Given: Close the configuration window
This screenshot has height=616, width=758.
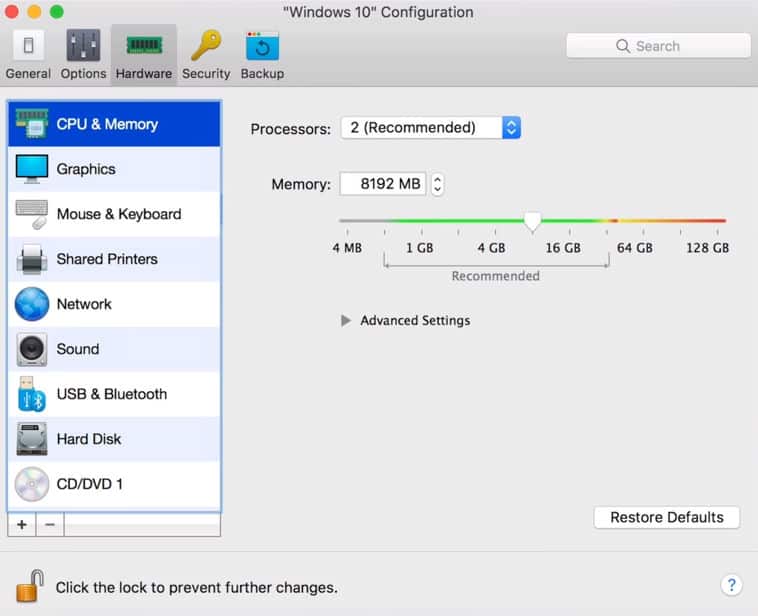Looking at the screenshot, I should 12,11.
